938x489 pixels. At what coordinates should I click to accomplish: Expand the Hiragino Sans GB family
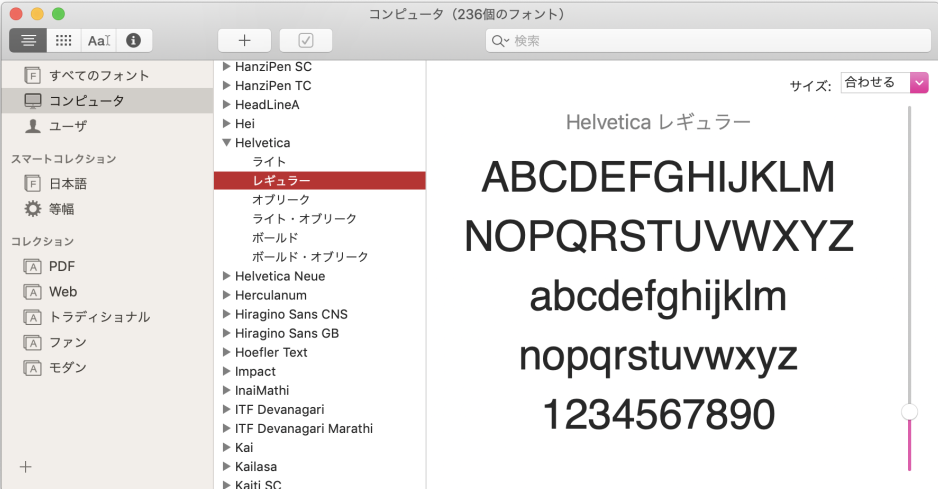(x=227, y=333)
